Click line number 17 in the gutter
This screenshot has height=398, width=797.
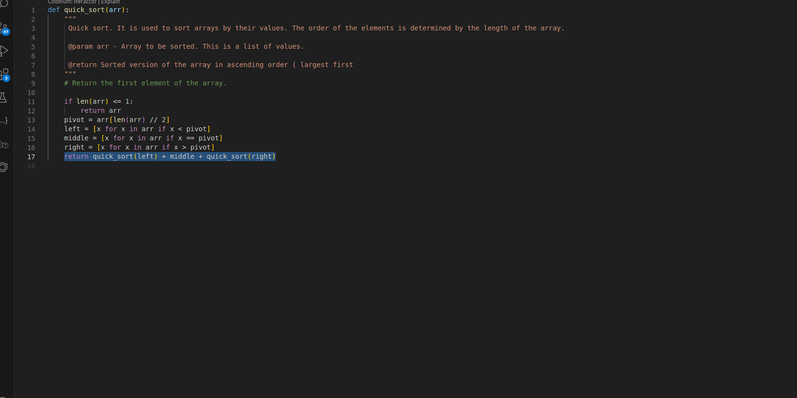click(x=32, y=157)
